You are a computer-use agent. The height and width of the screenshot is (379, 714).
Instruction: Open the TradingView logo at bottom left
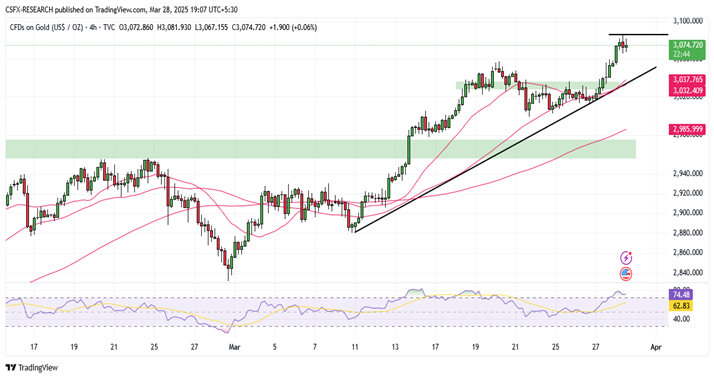[32, 368]
